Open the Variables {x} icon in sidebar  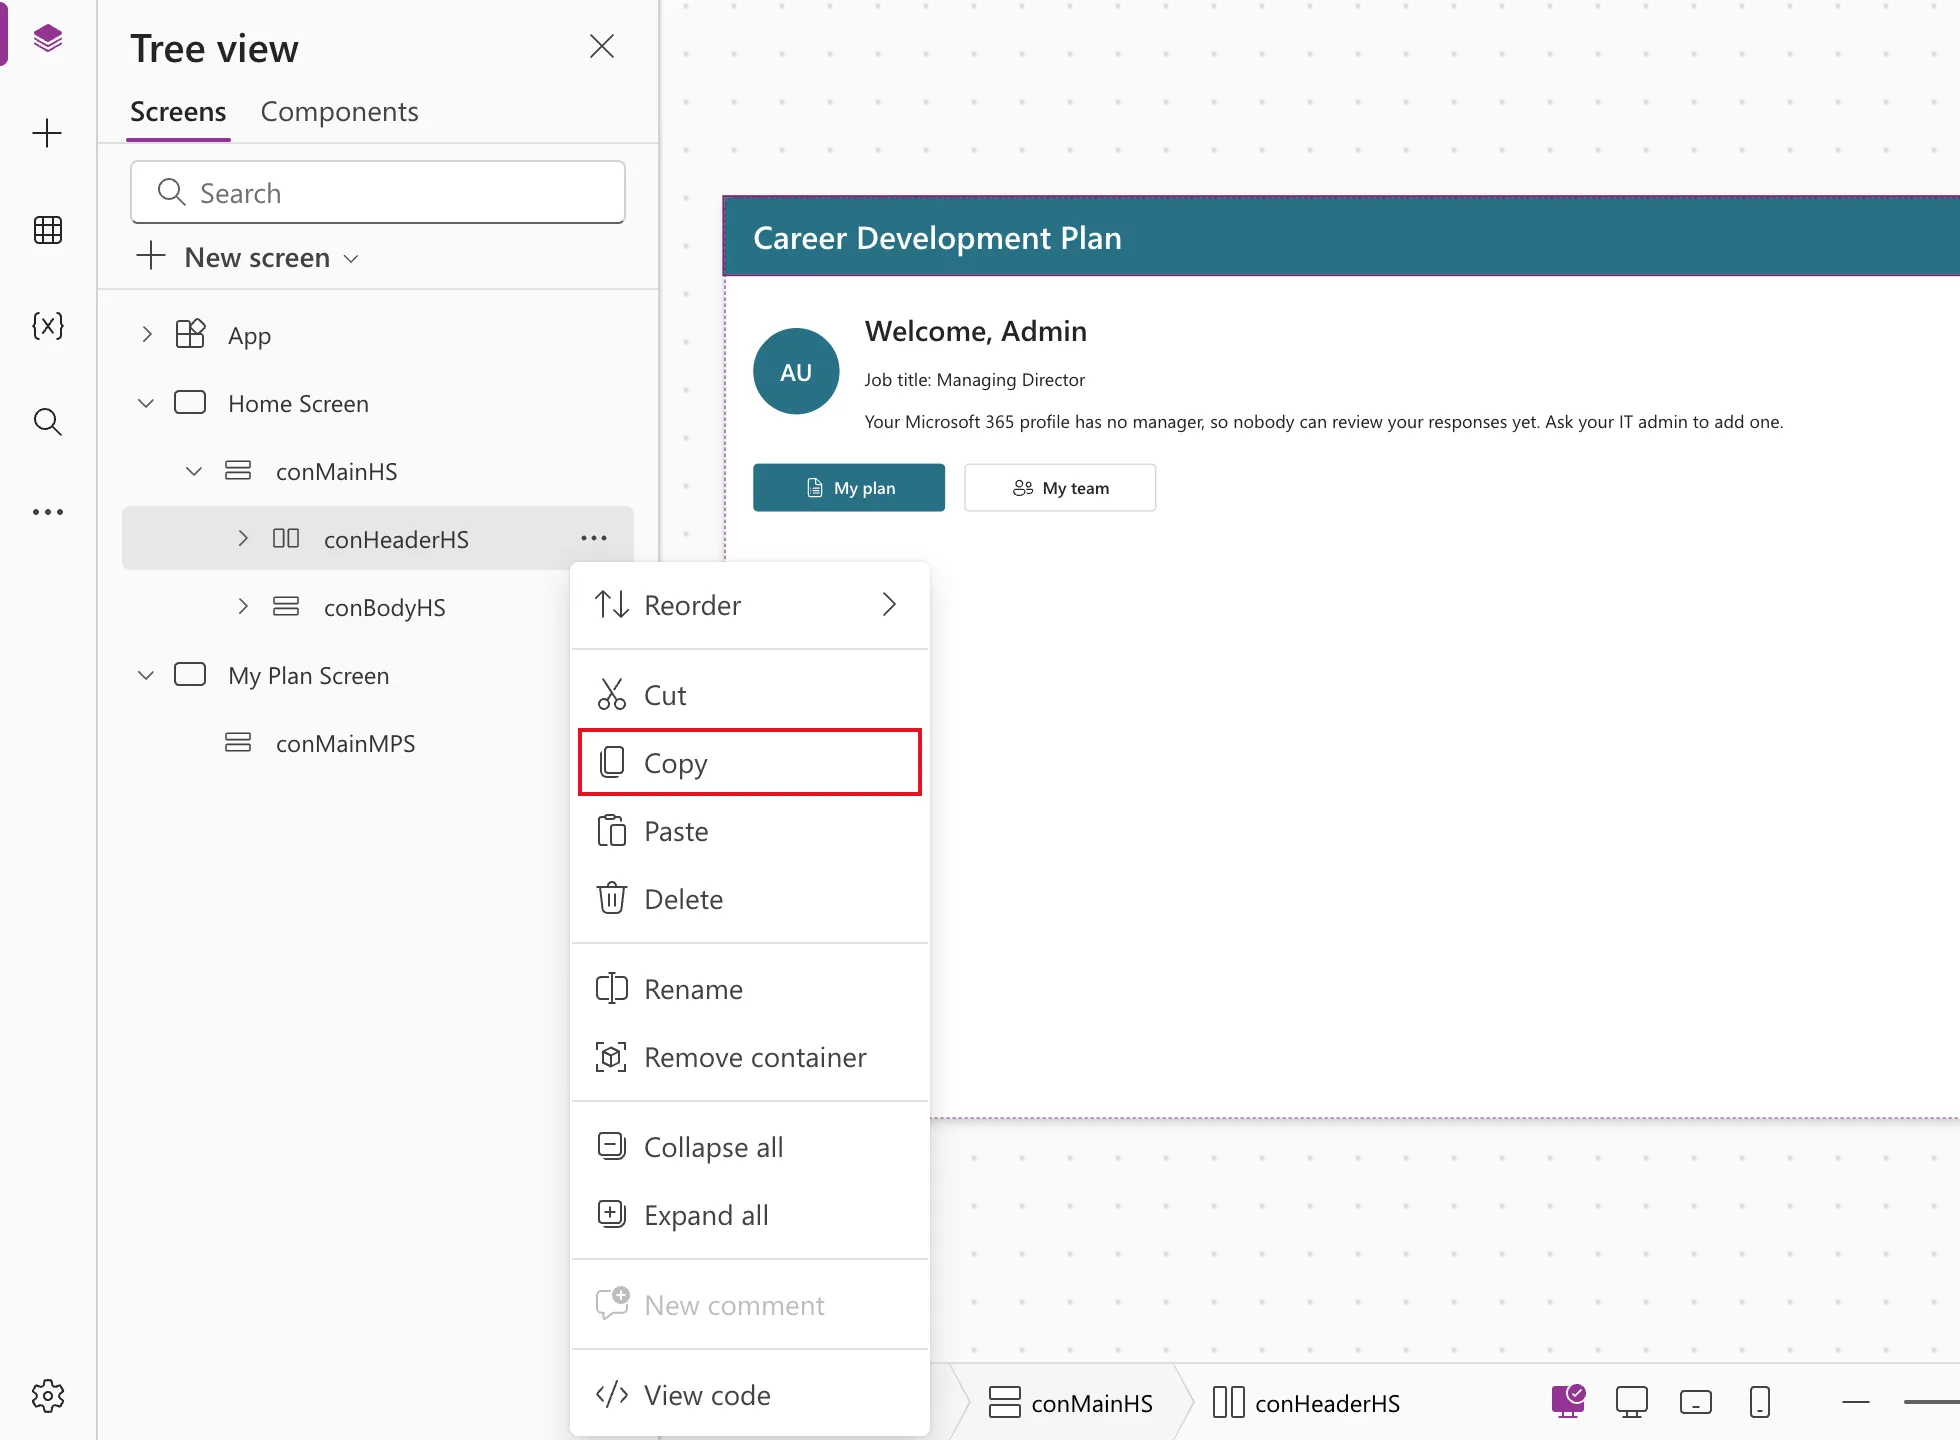47,325
